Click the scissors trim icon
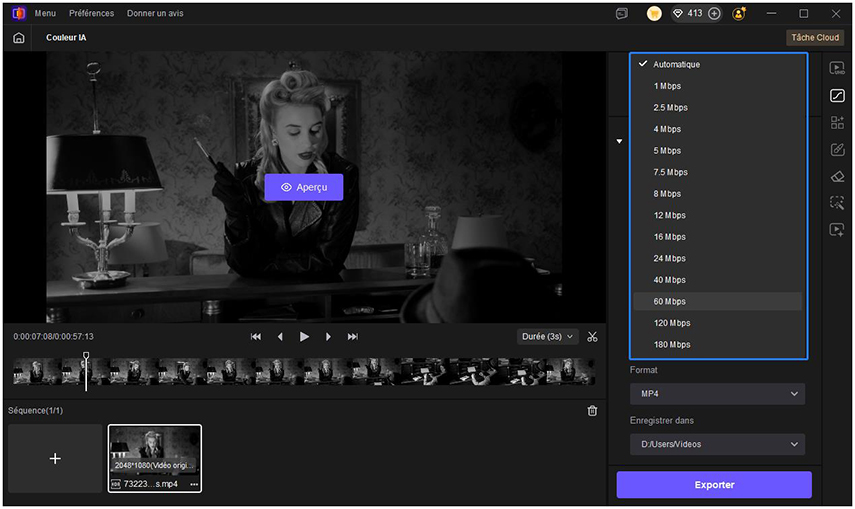 coord(592,337)
